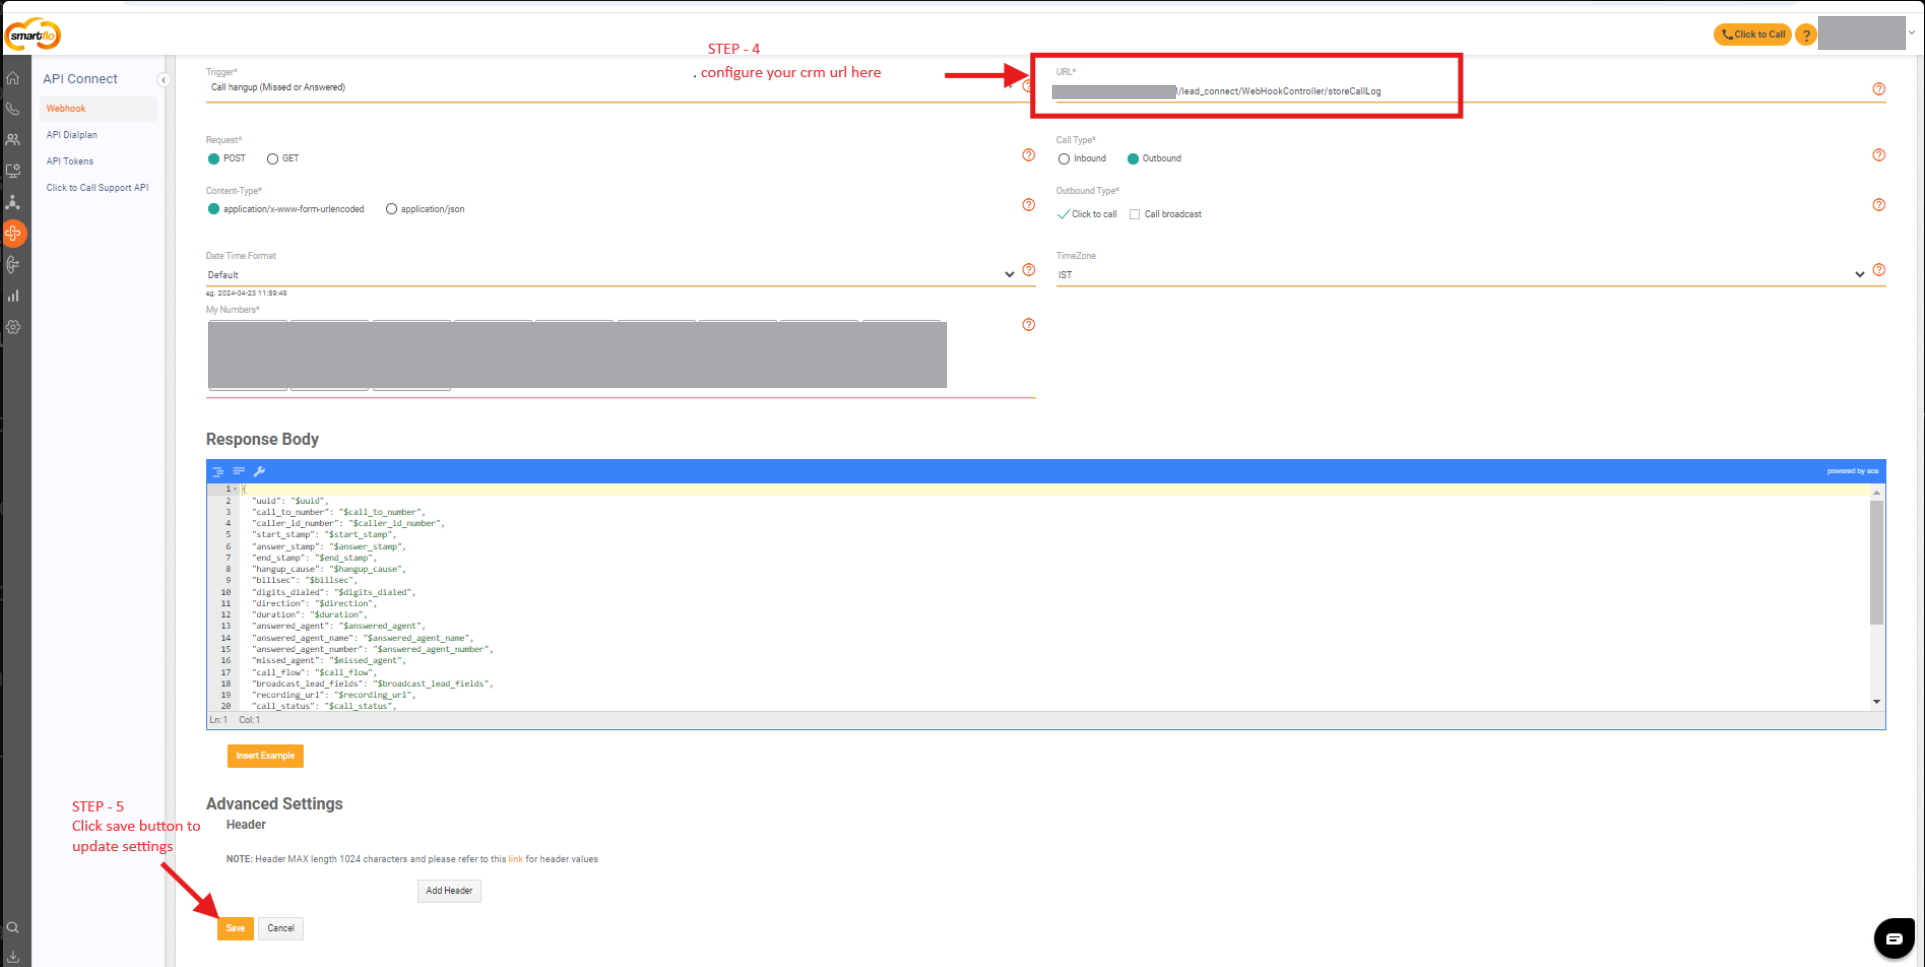1925x967 pixels.
Task: Go to API Tokens menu item
Action: click(70, 161)
